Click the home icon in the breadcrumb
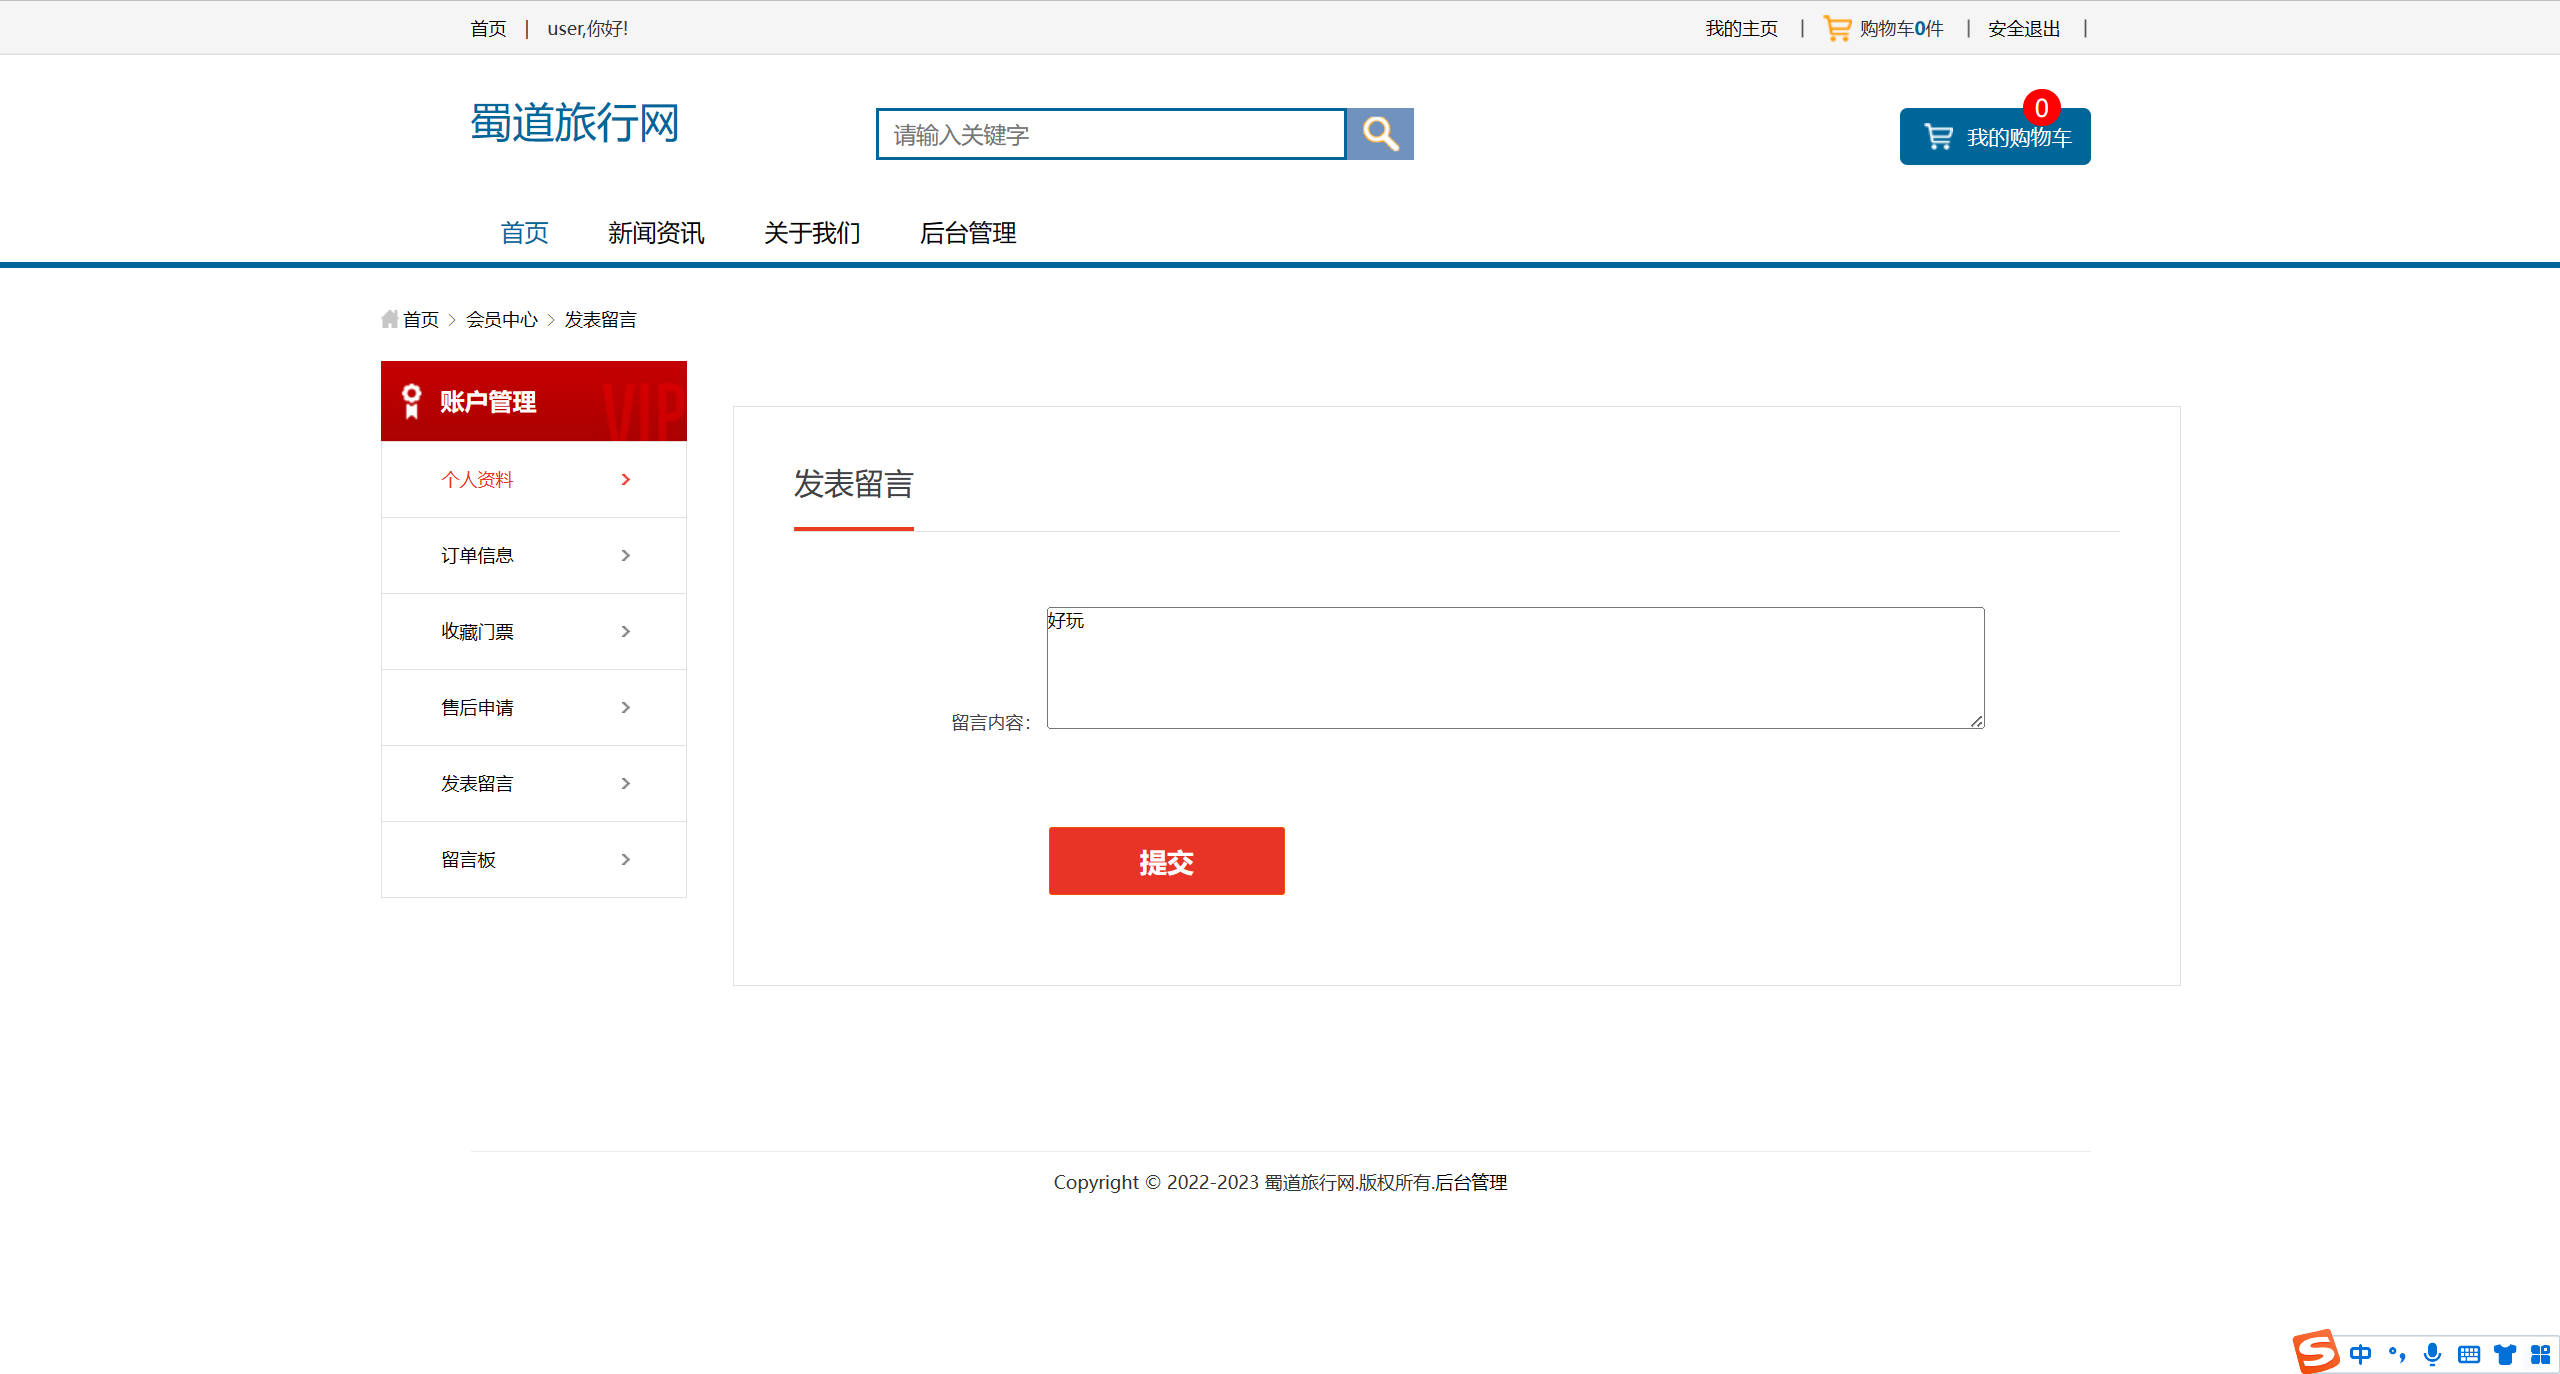Image resolution: width=2560 pixels, height=1374 pixels. point(390,318)
